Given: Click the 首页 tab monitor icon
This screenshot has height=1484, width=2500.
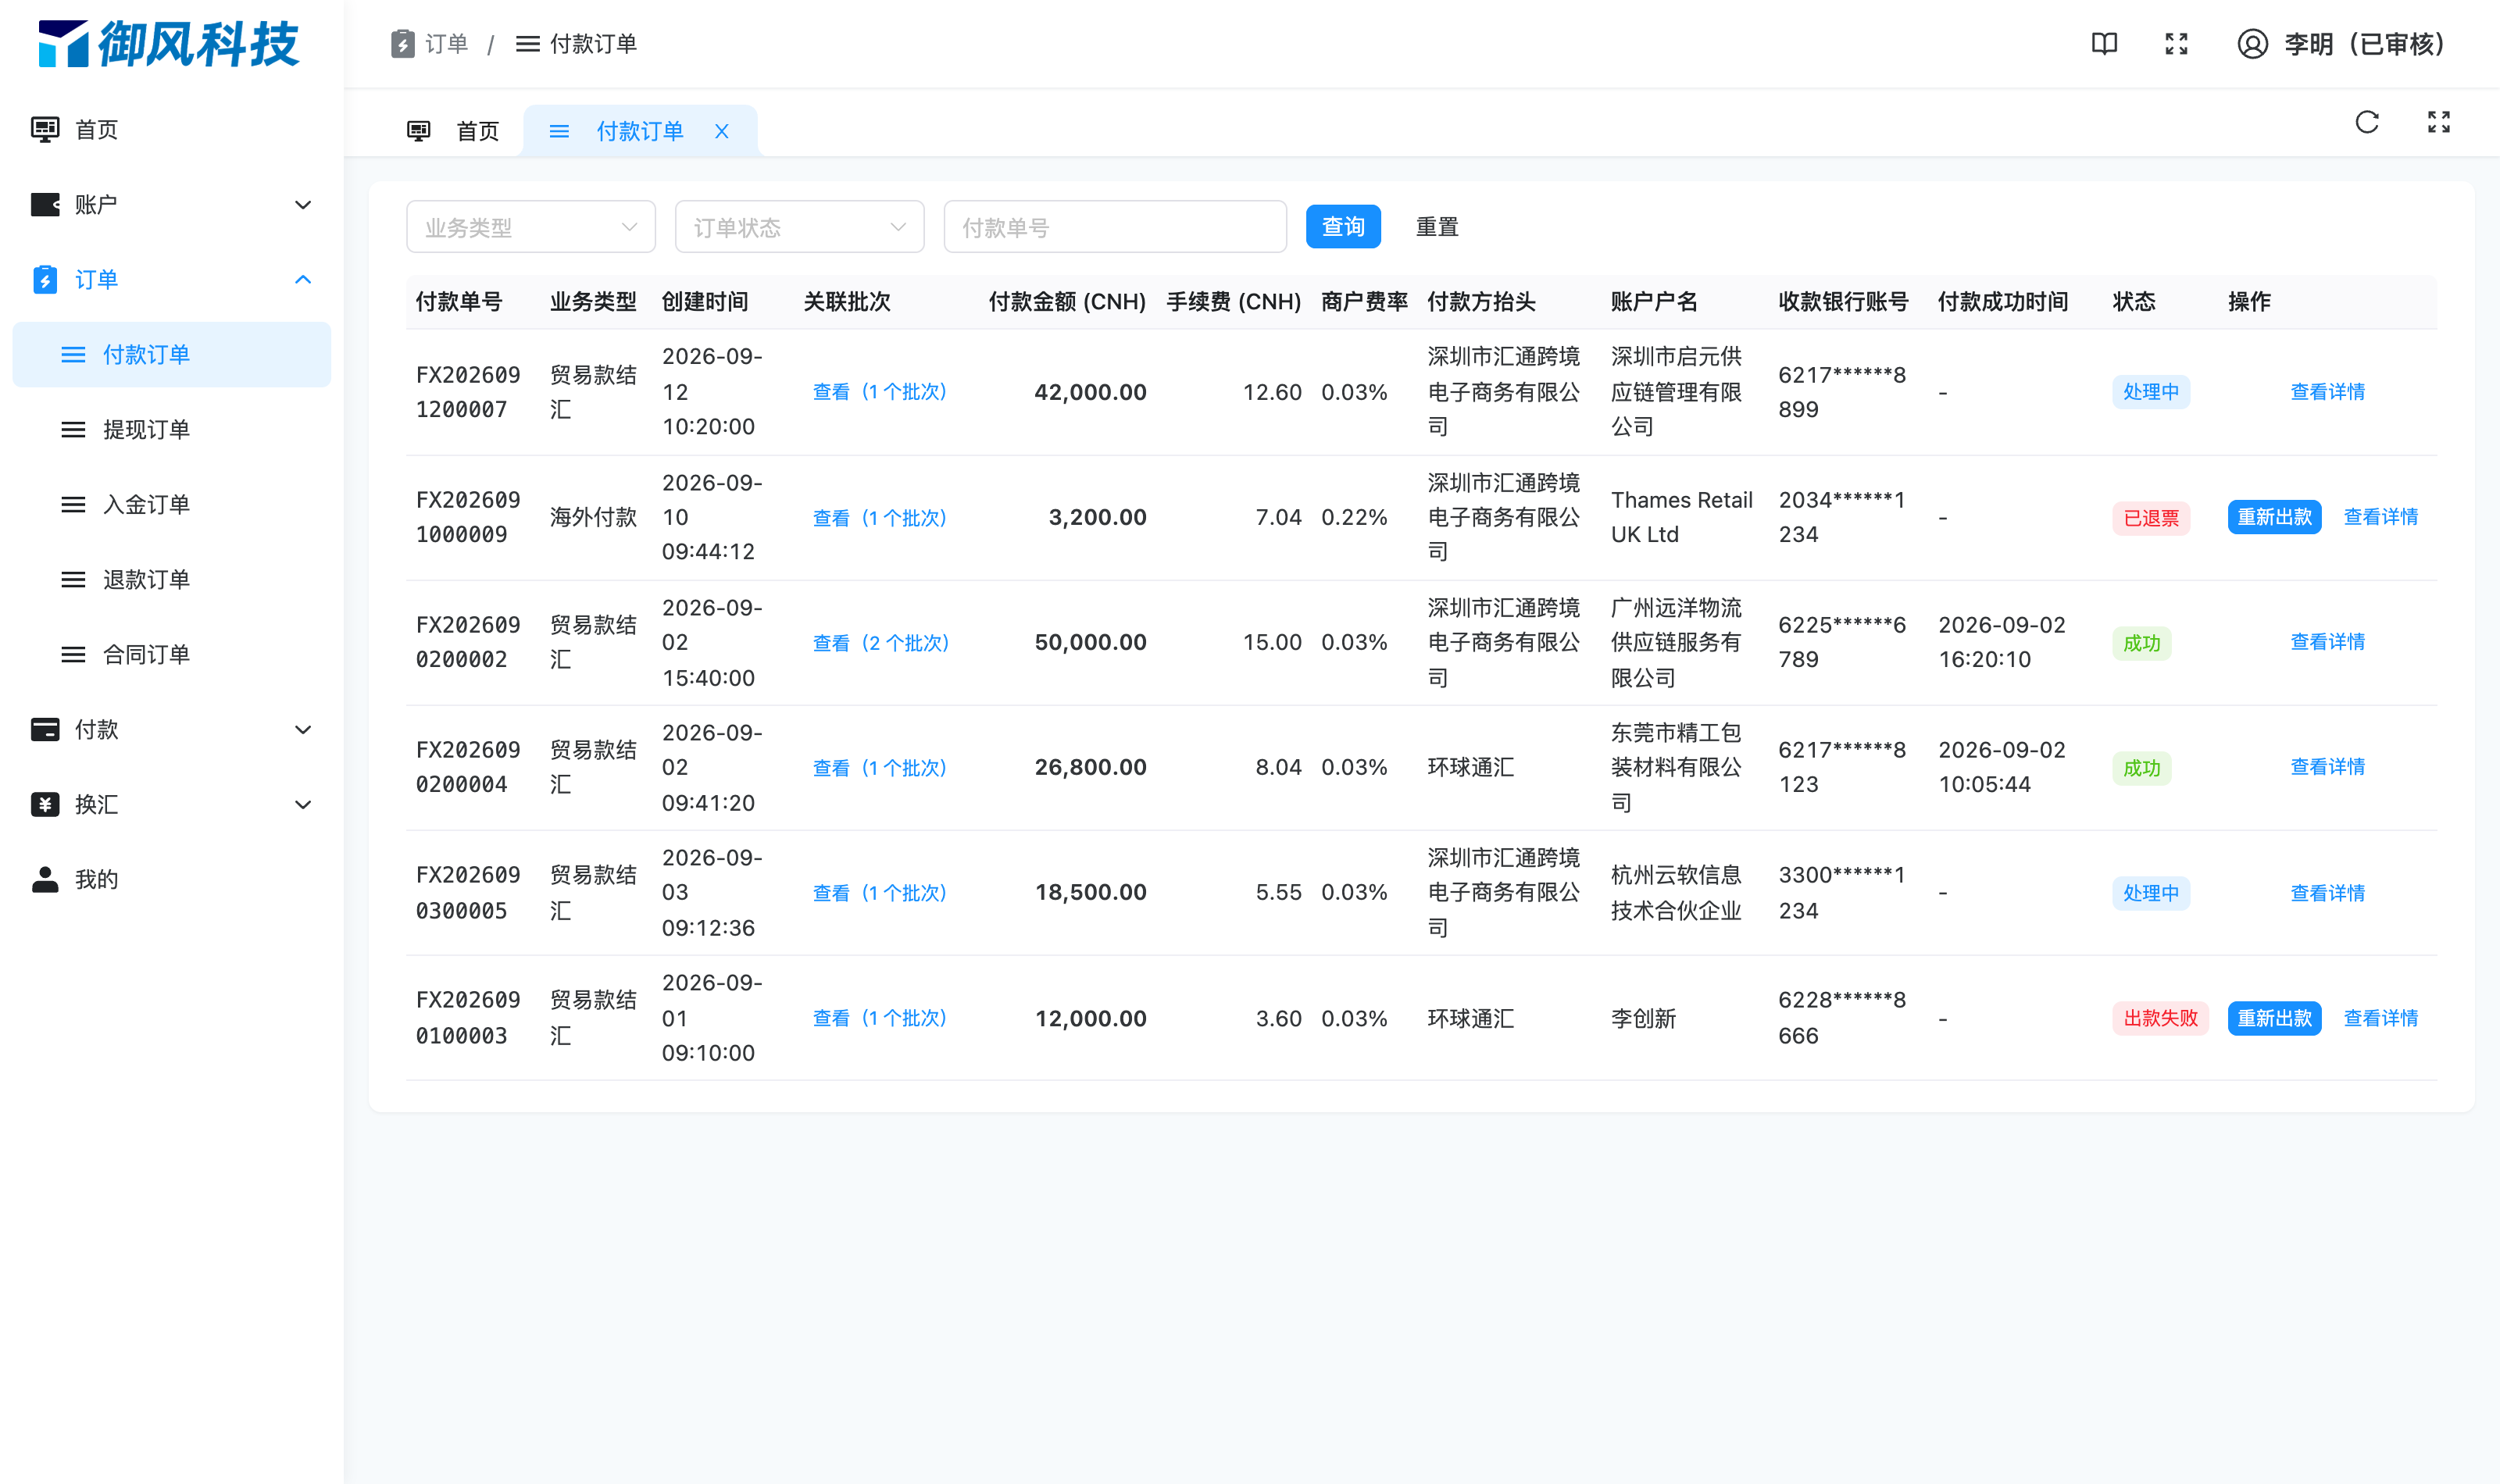Looking at the screenshot, I should (418, 131).
